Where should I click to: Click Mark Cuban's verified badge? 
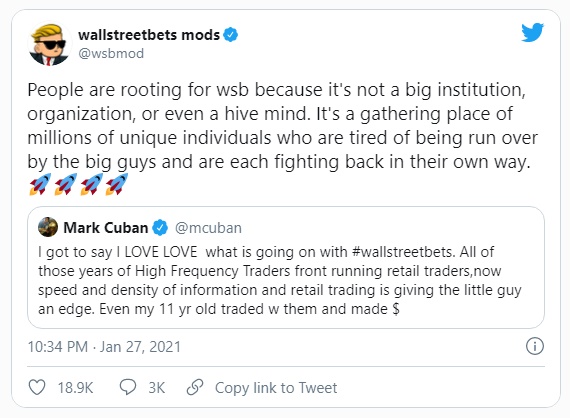tap(160, 228)
